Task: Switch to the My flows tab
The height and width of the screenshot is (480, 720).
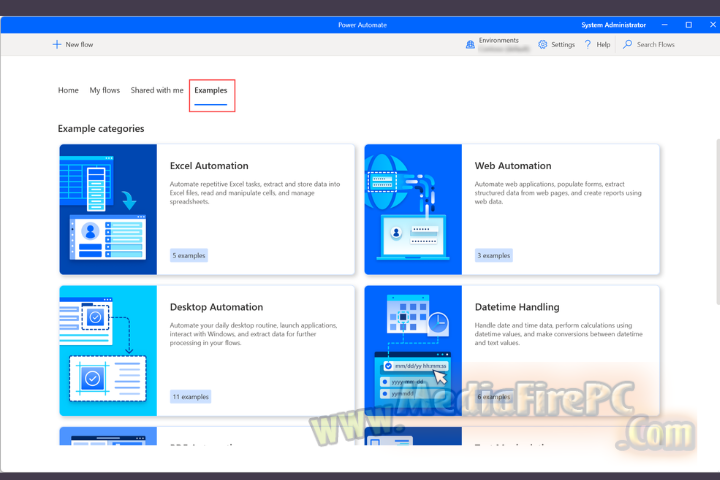Action: pos(105,90)
